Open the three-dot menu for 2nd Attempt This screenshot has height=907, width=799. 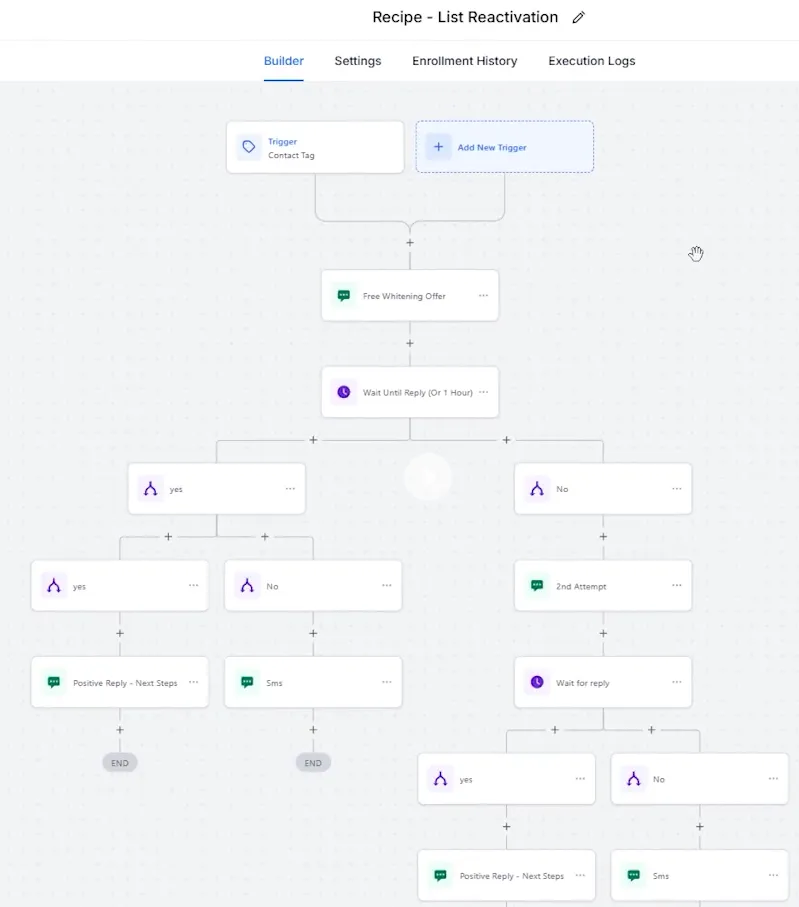point(677,585)
